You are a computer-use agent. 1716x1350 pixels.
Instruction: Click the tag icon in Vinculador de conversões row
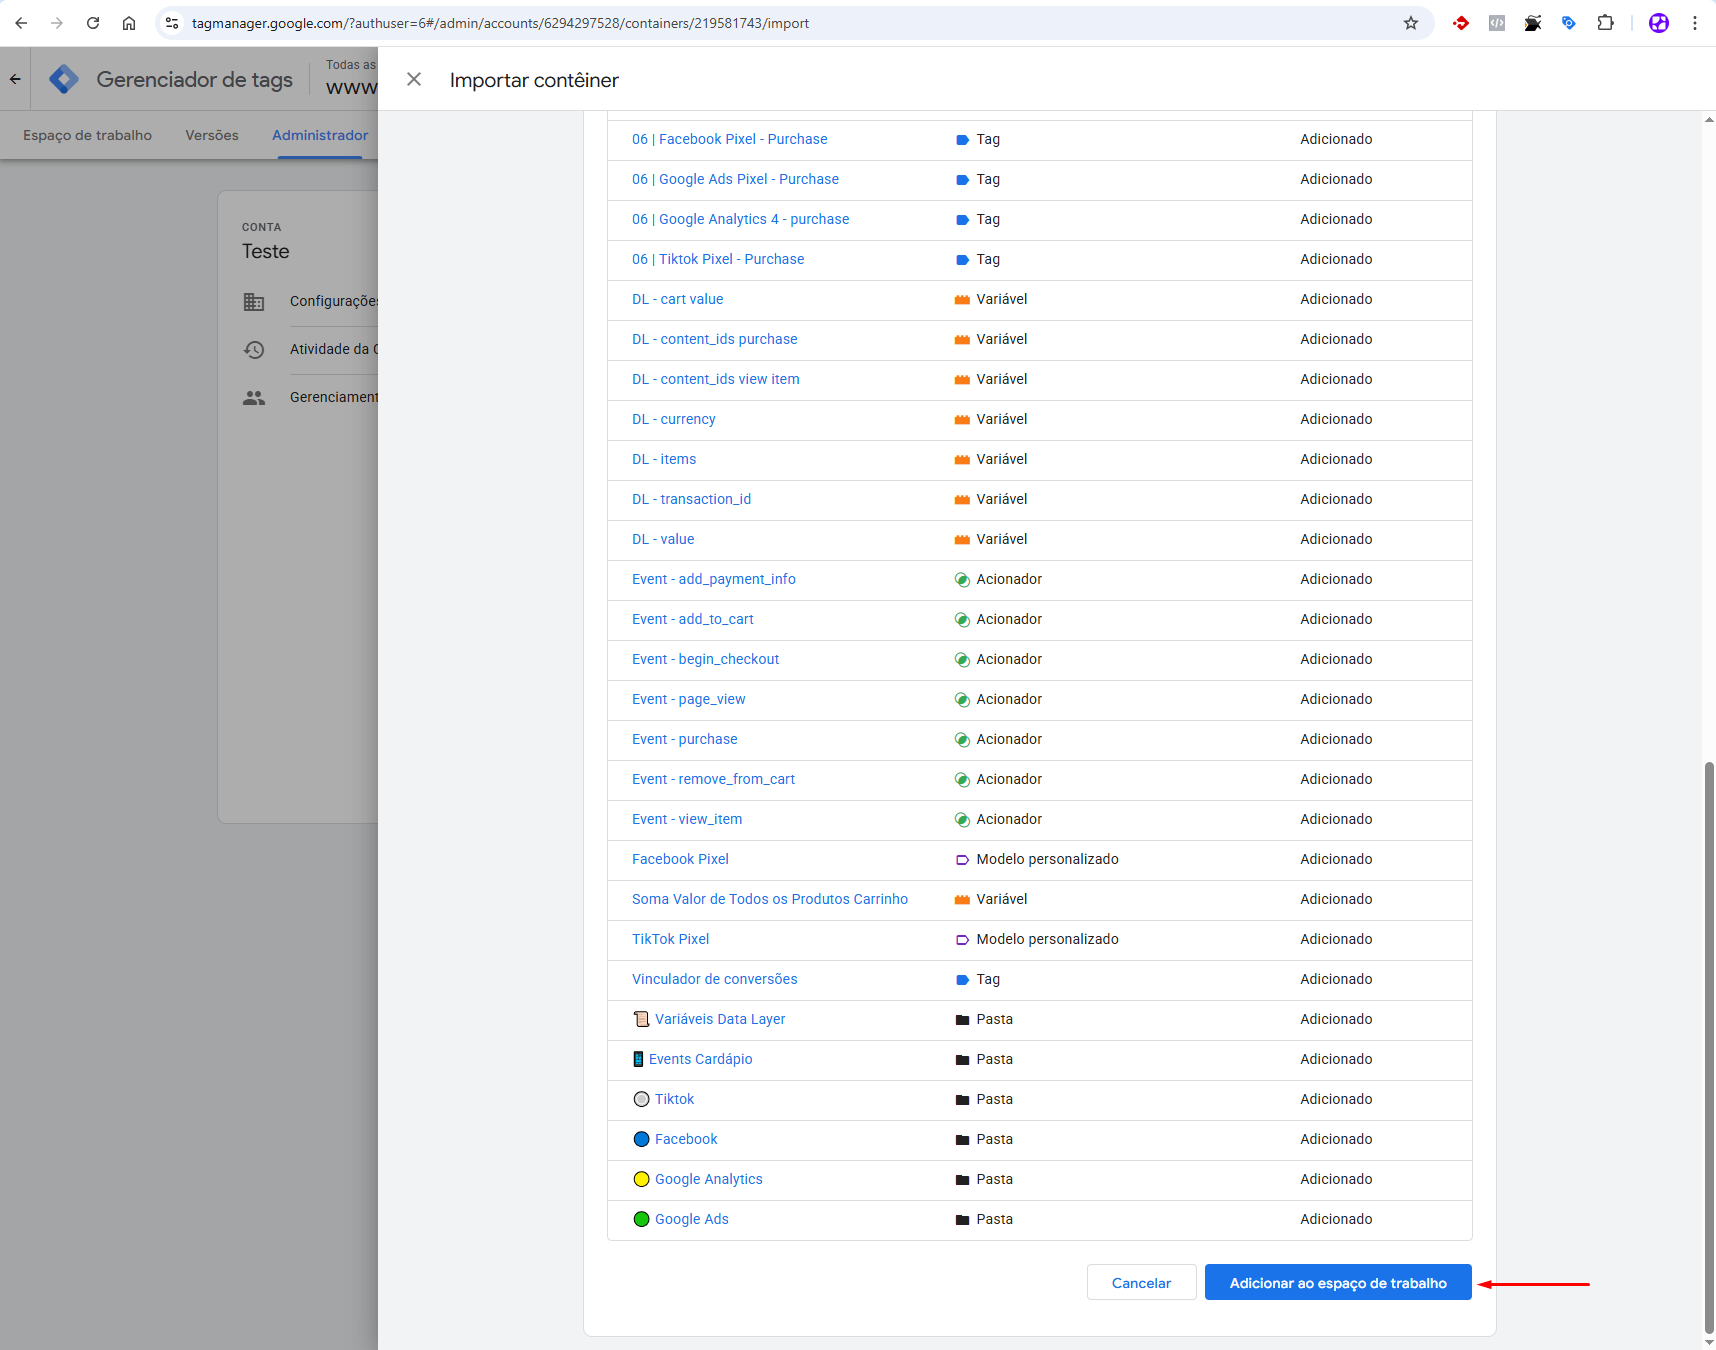(x=962, y=980)
